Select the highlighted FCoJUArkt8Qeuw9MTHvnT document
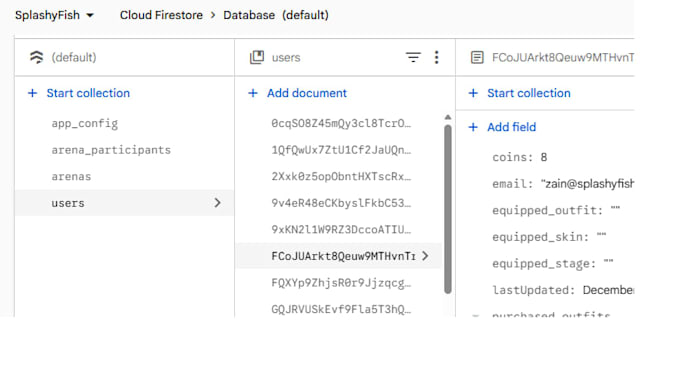Screen dimensions: 680x382 339,256
